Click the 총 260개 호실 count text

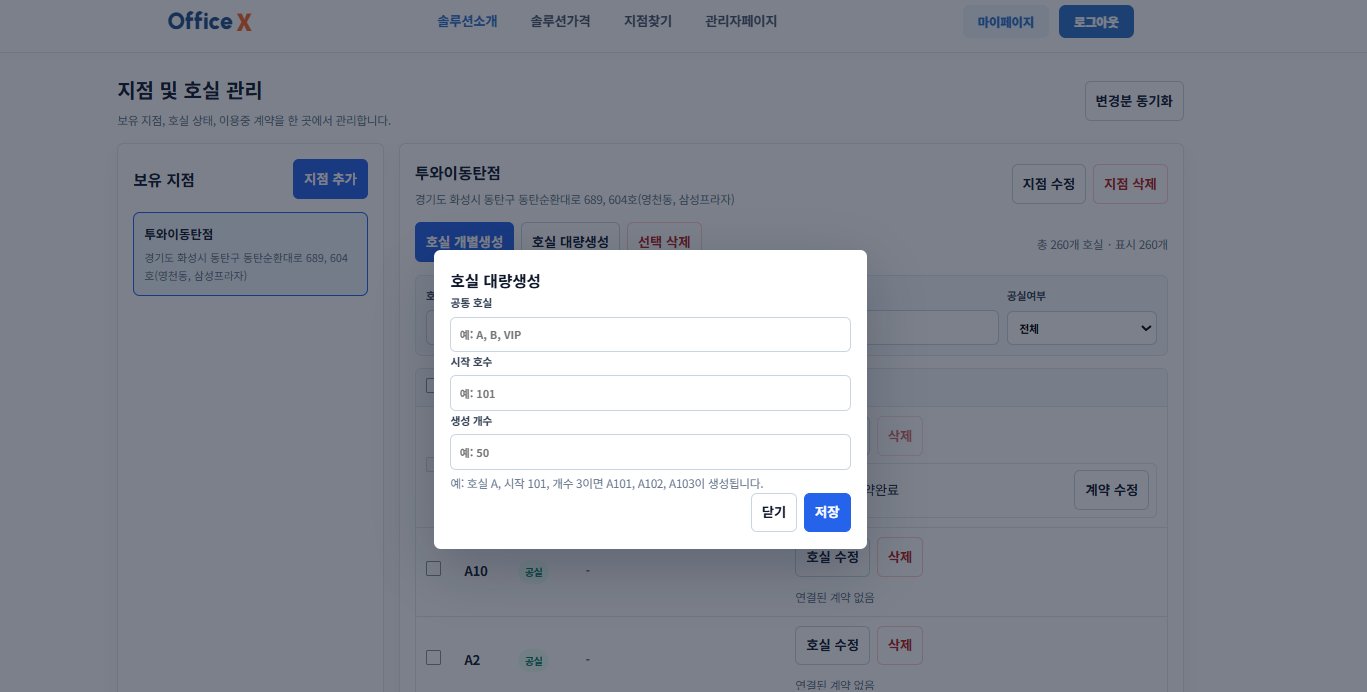(x=1103, y=245)
